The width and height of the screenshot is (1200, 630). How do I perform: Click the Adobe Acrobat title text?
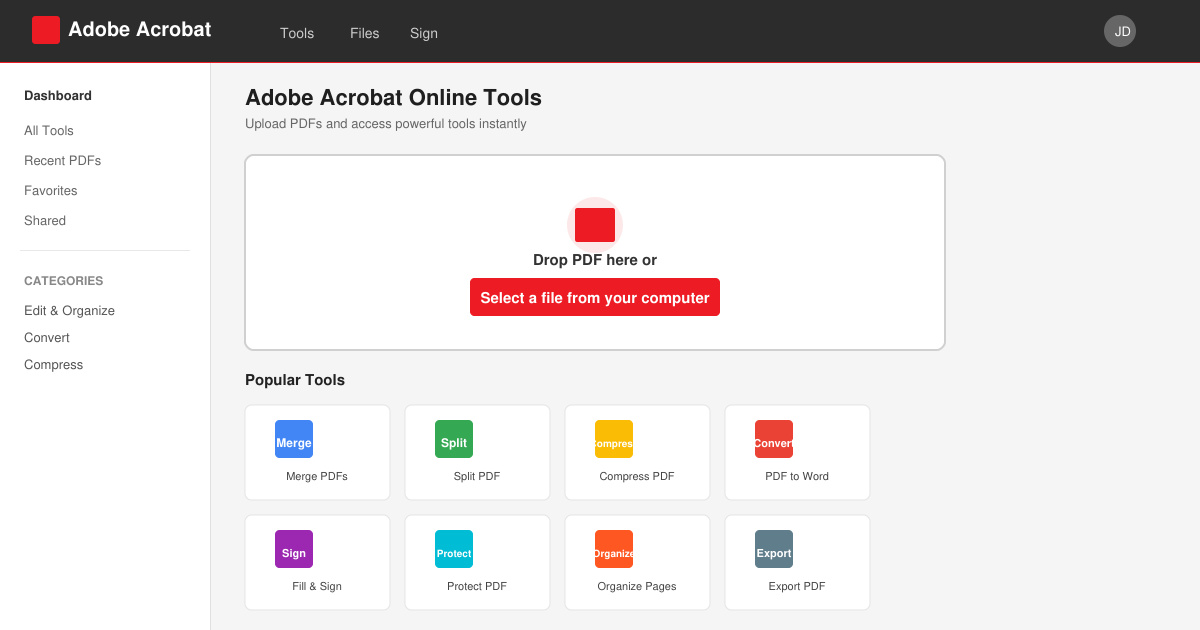point(140,30)
